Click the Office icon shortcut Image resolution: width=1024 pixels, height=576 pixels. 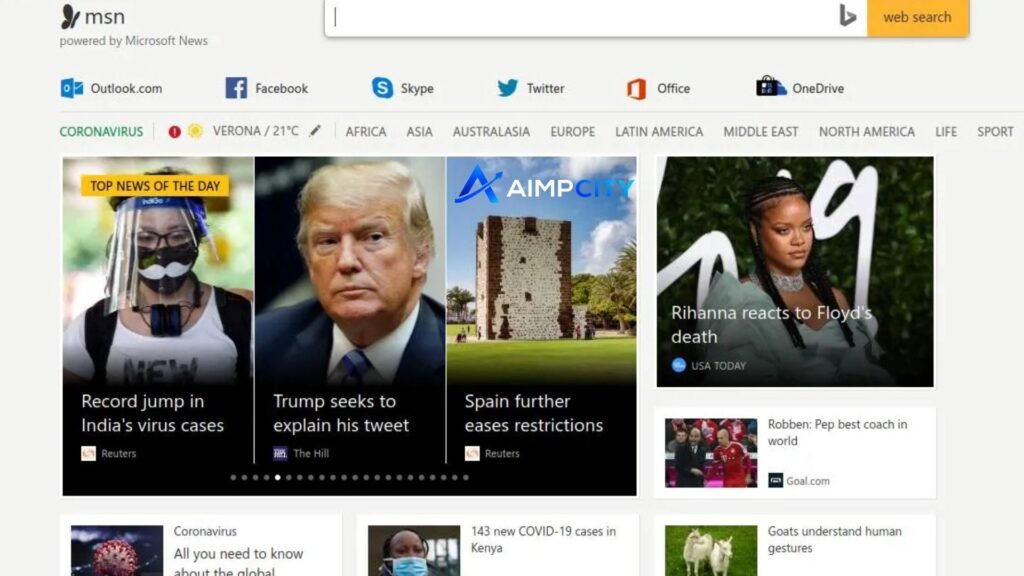637,88
